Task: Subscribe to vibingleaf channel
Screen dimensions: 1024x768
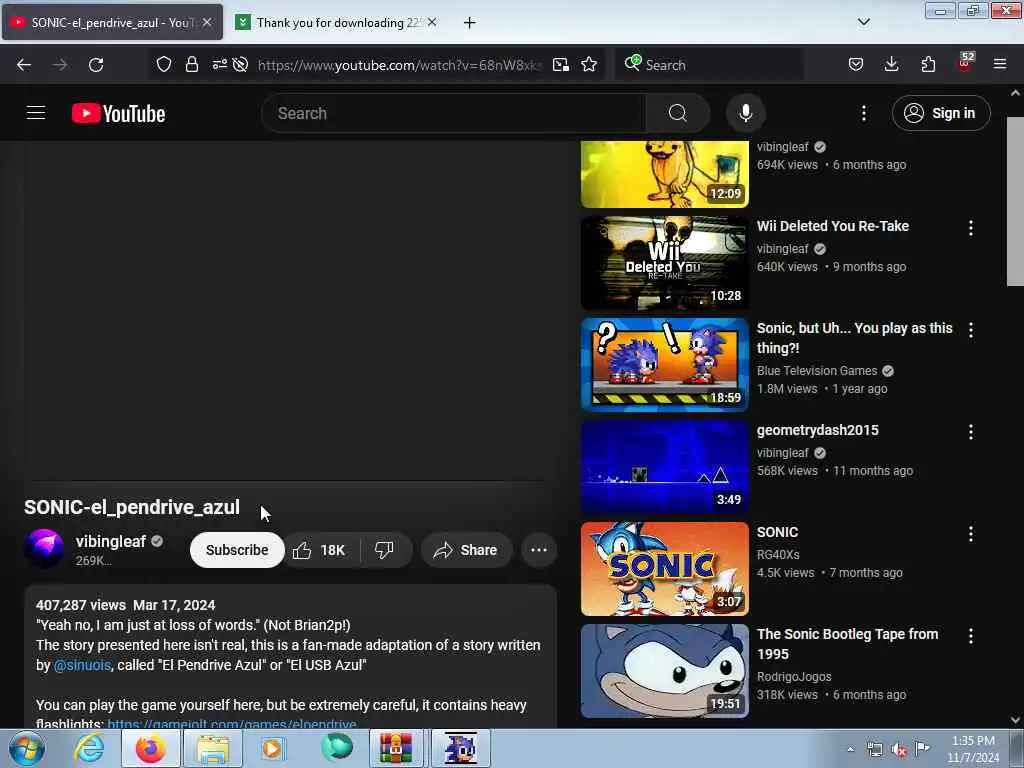Action: [x=237, y=550]
